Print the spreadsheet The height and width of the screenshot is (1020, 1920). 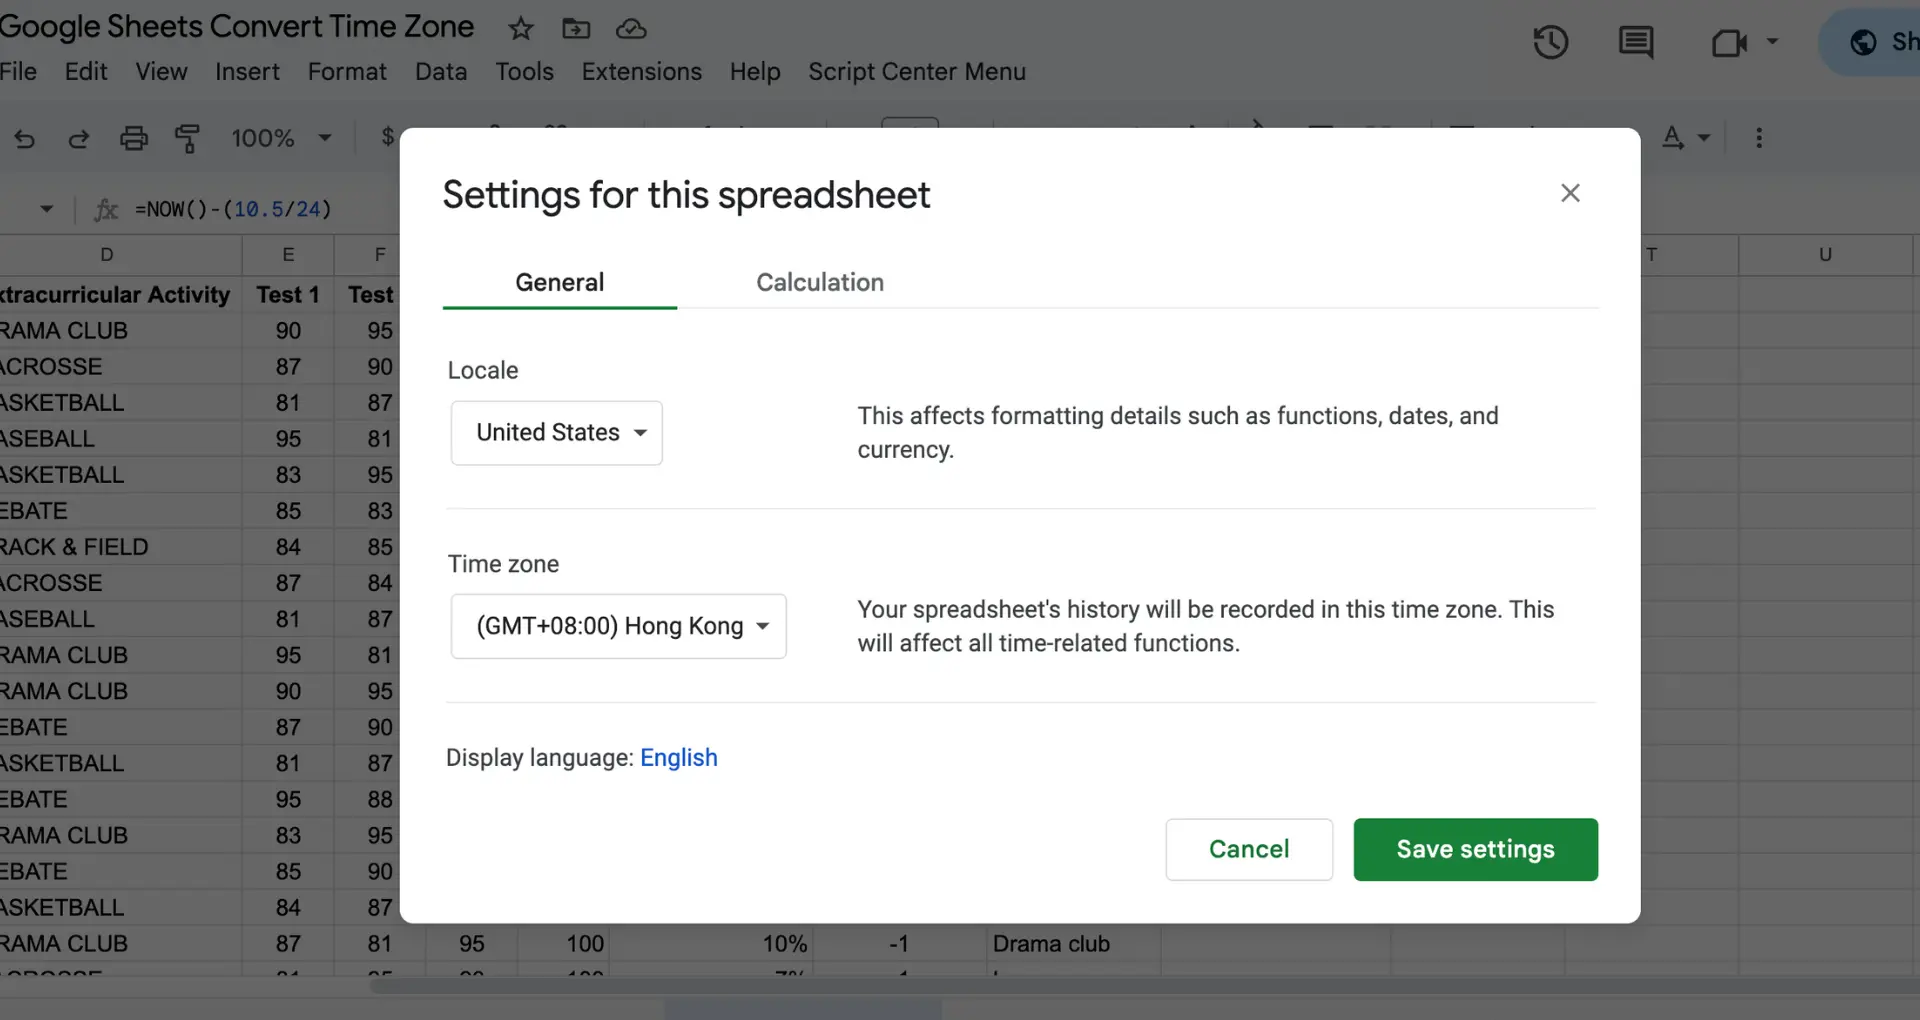(134, 138)
